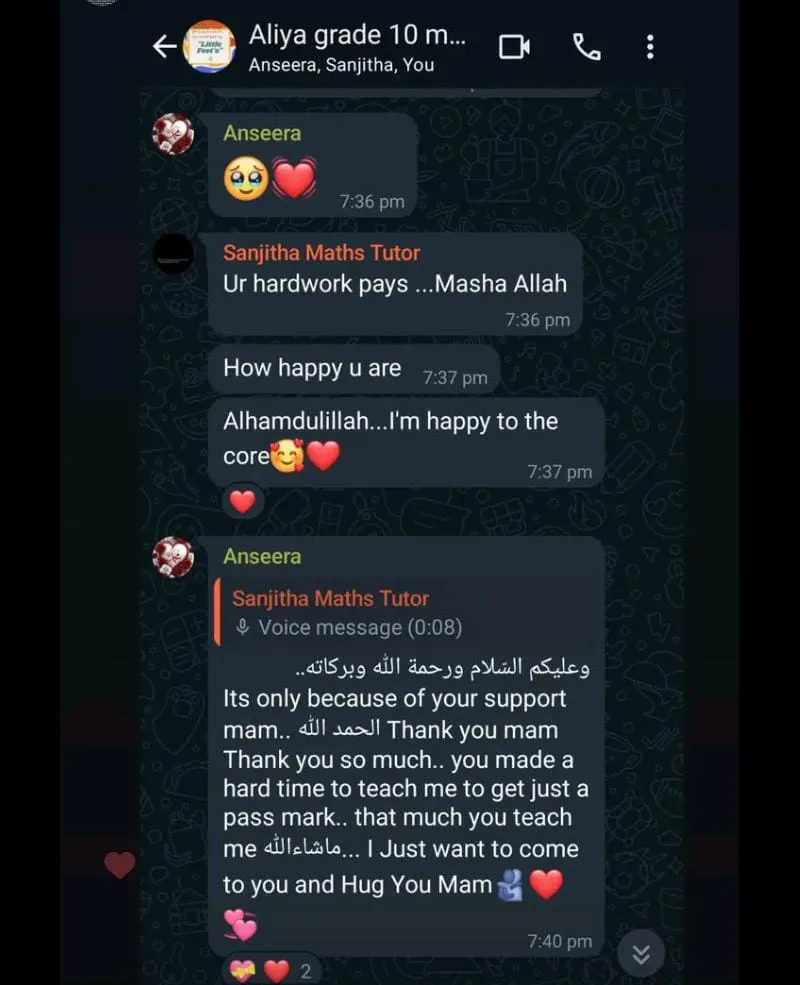Tap the Anseera sender name on emoji message
Viewport: 800px width, 985px height.
tap(262, 133)
